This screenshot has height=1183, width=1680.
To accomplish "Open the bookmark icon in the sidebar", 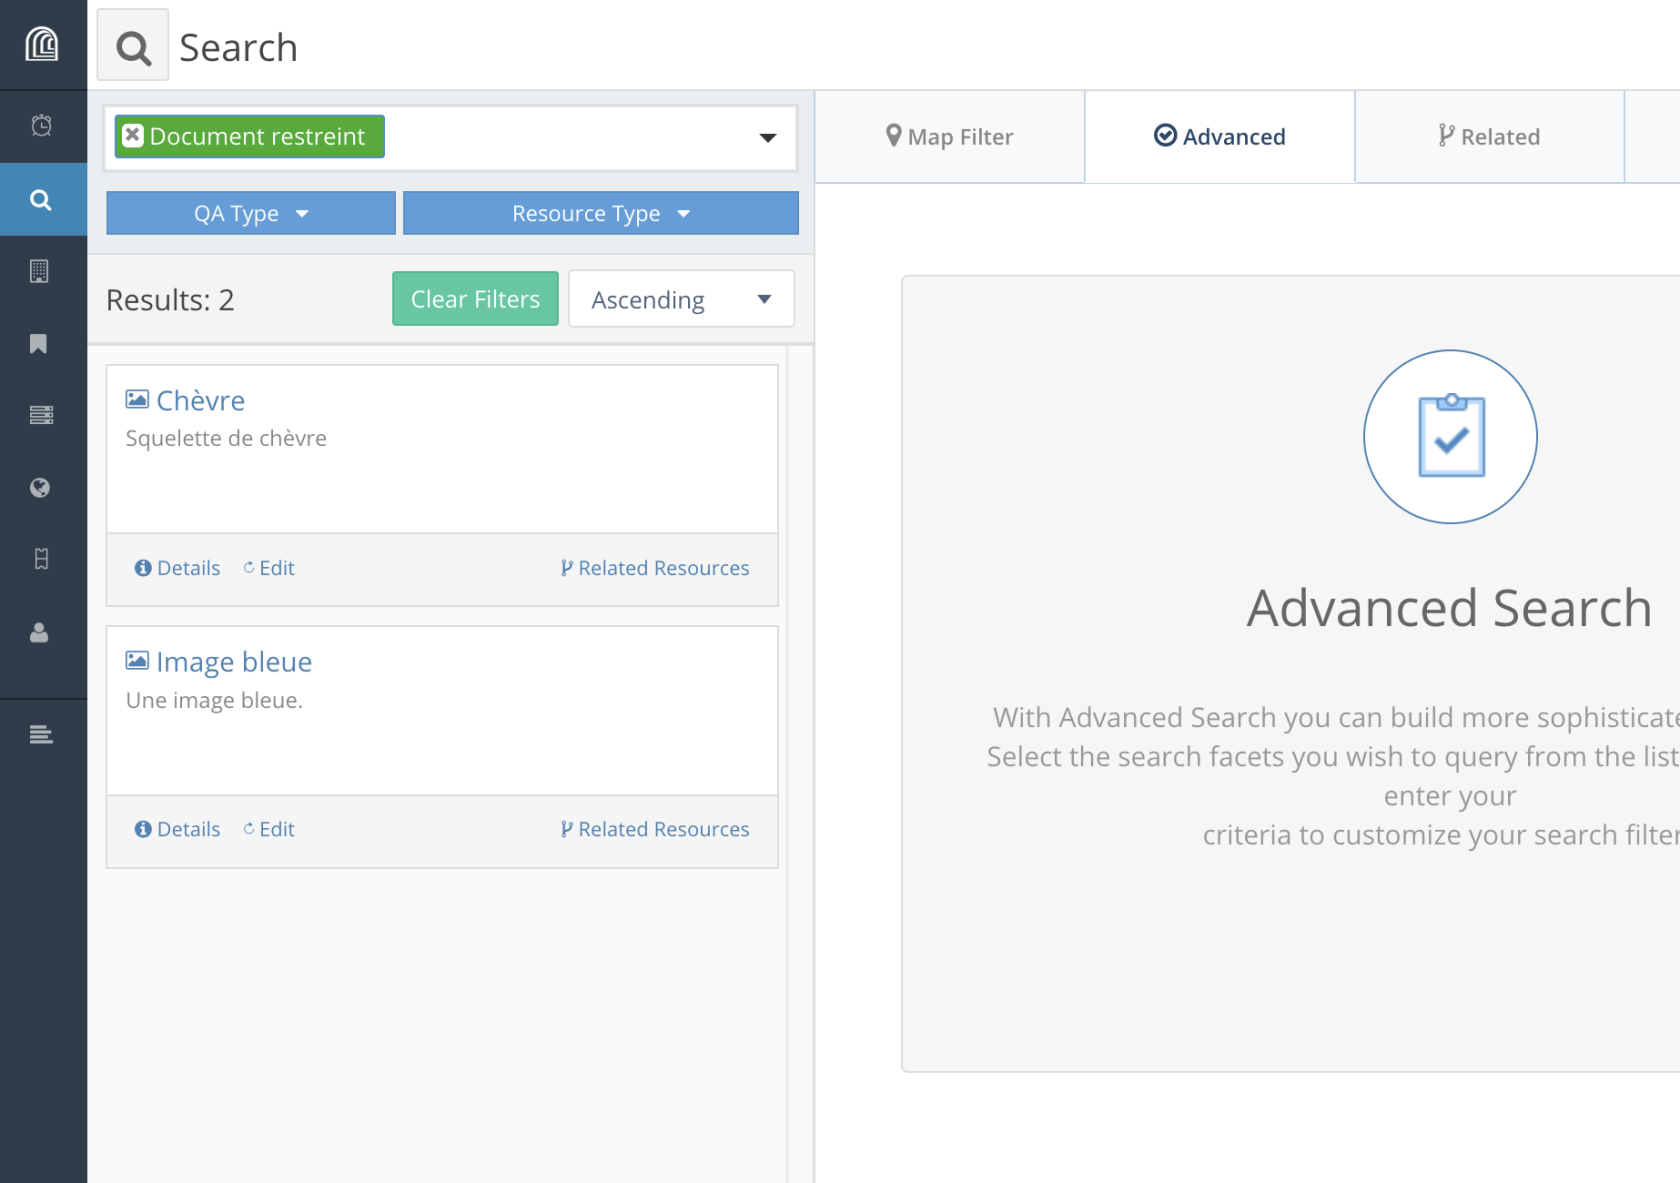I will coord(39,344).
